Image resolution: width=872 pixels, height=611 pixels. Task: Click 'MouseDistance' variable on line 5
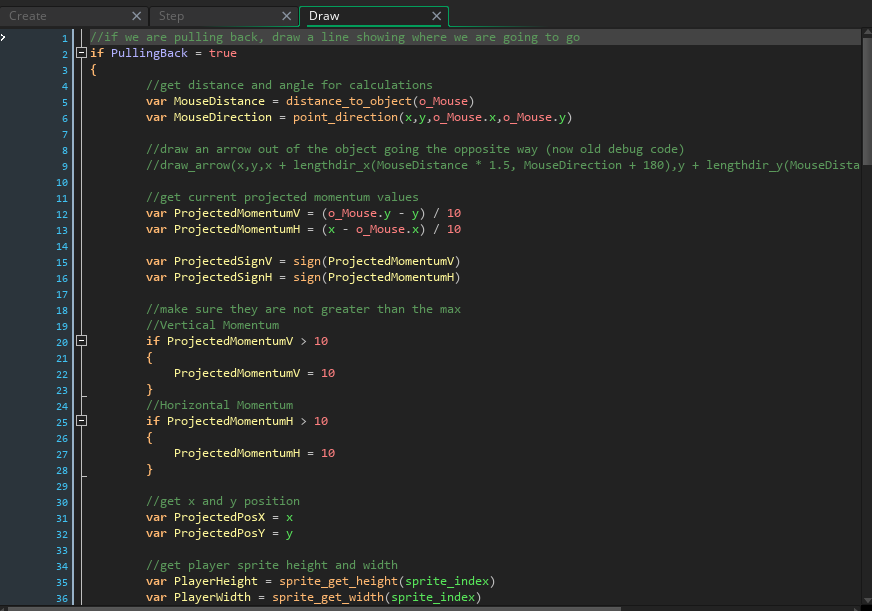(x=219, y=101)
